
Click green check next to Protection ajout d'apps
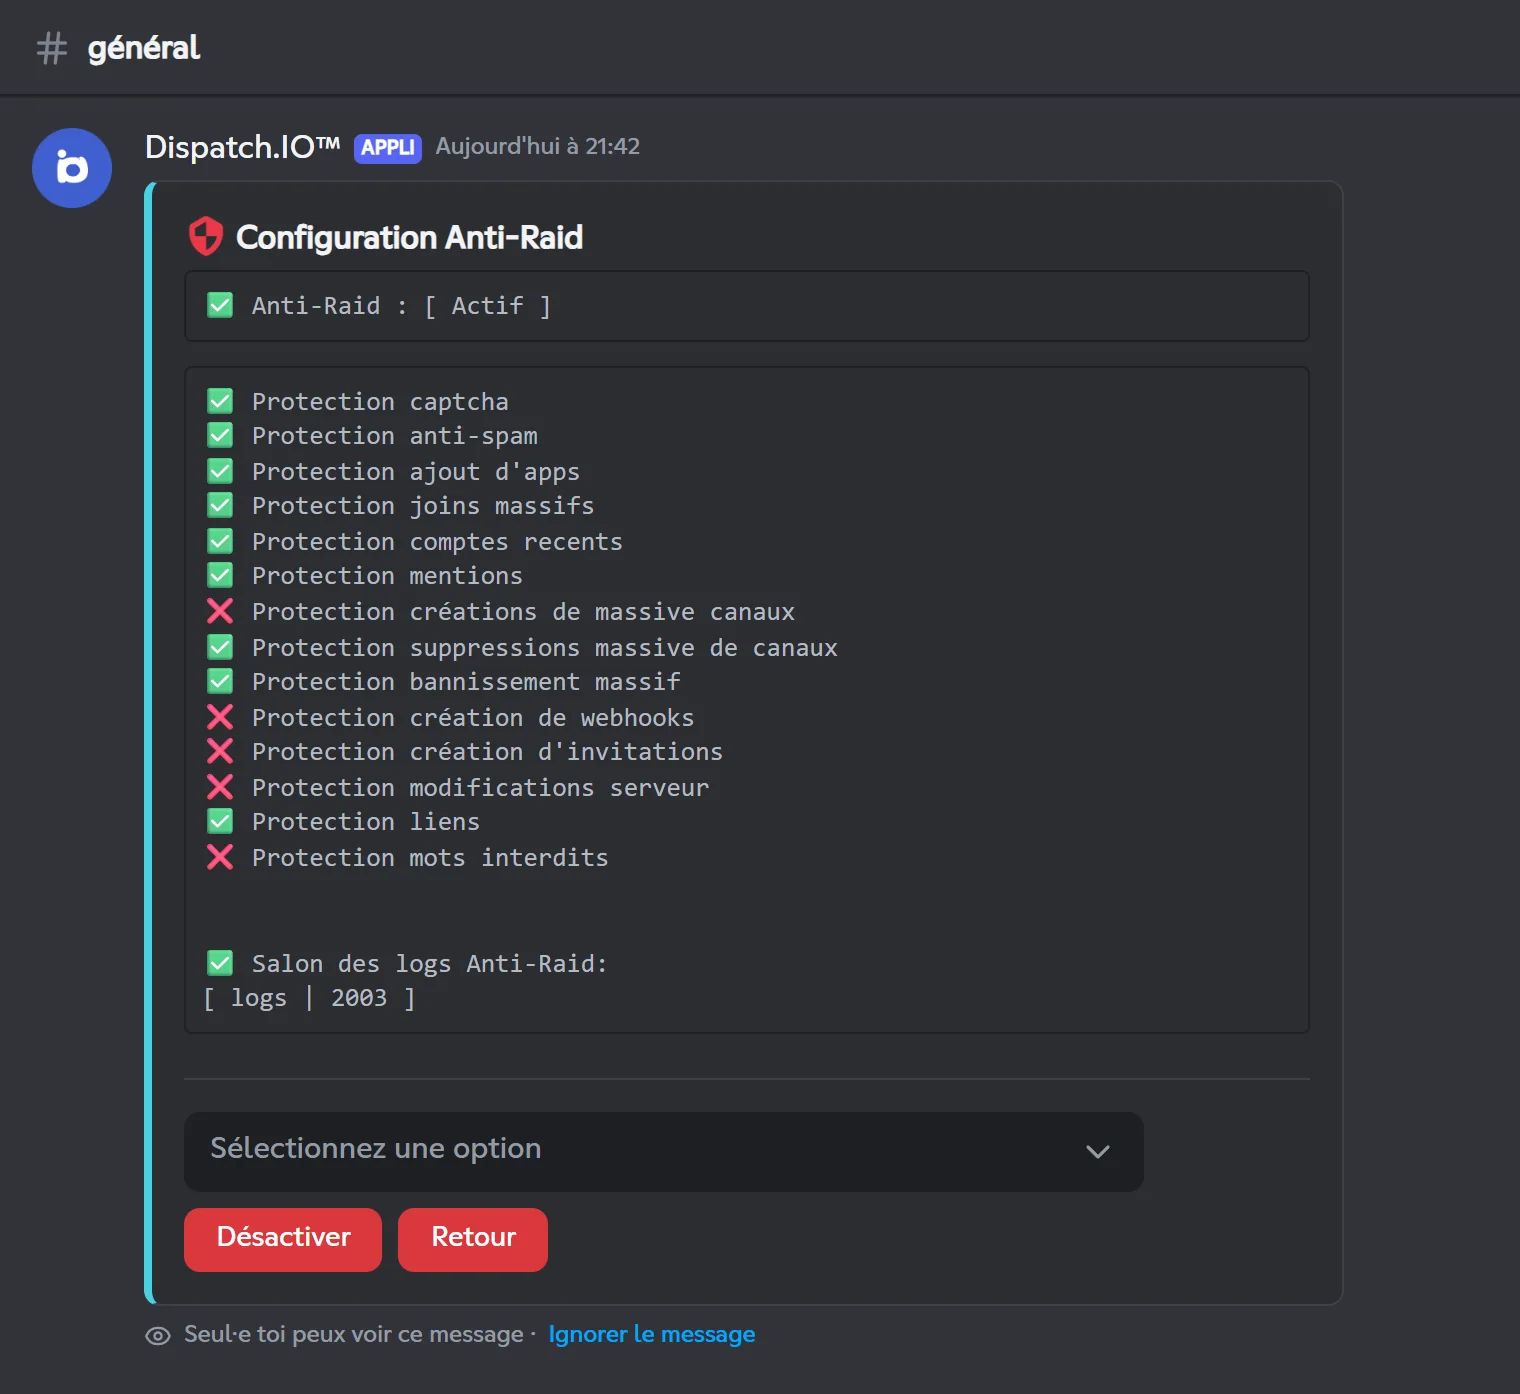tap(220, 471)
